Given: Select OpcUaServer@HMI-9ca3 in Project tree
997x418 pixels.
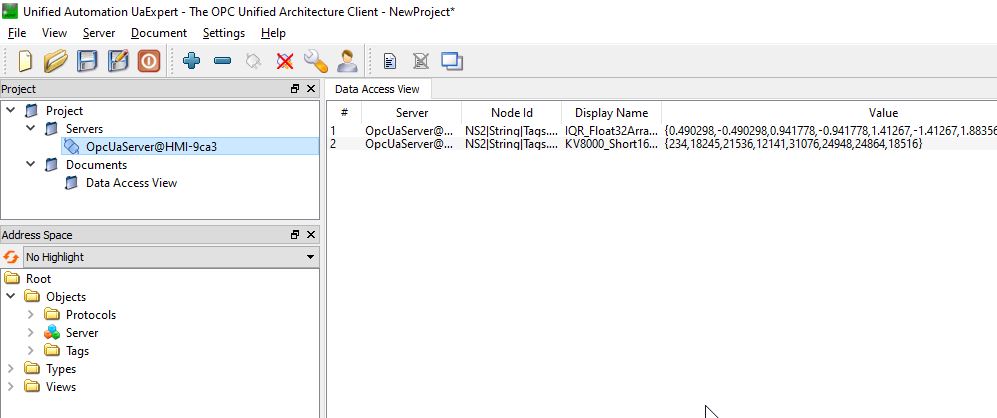Looking at the screenshot, I should (151, 147).
